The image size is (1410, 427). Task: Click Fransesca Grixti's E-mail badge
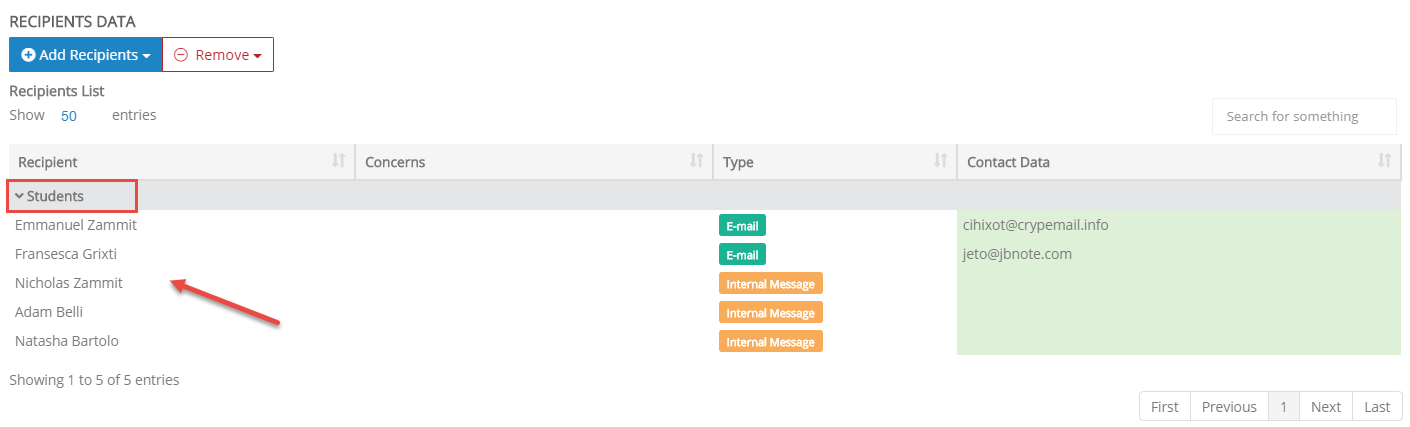(x=742, y=255)
